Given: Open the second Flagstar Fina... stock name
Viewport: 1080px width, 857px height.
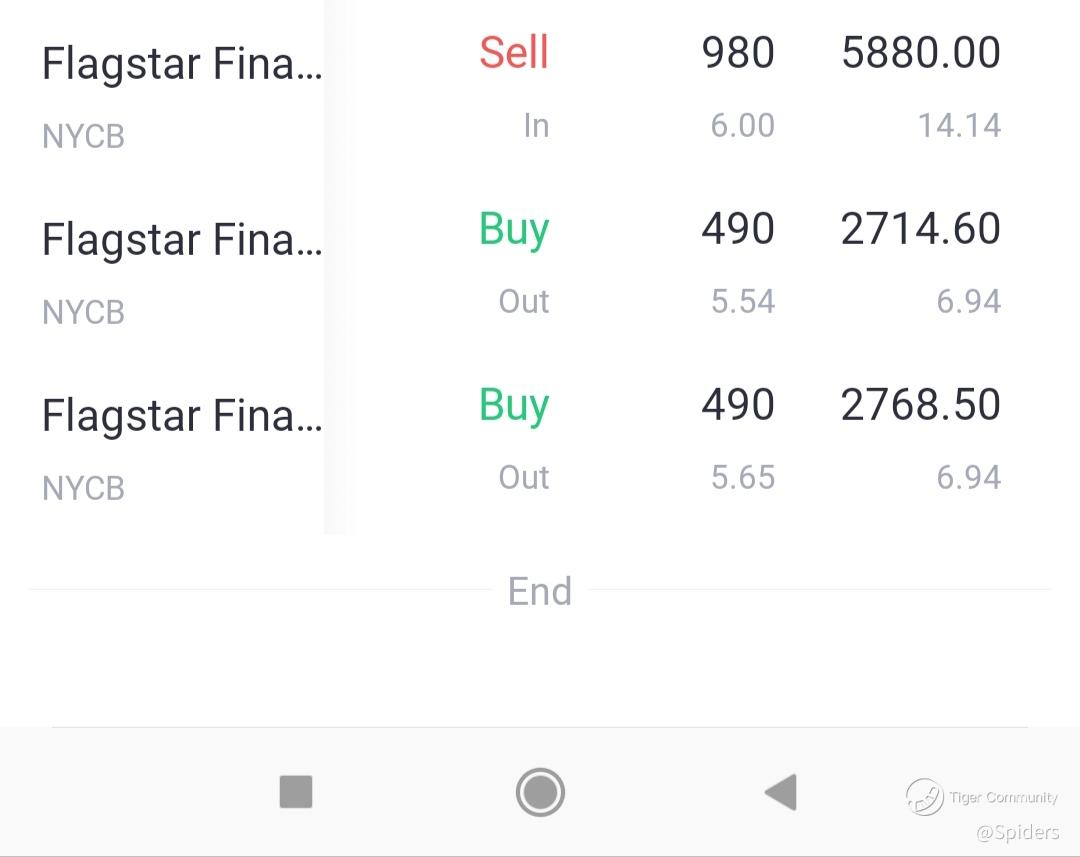Looking at the screenshot, I should pyautogui.click(x=181, y=240).
